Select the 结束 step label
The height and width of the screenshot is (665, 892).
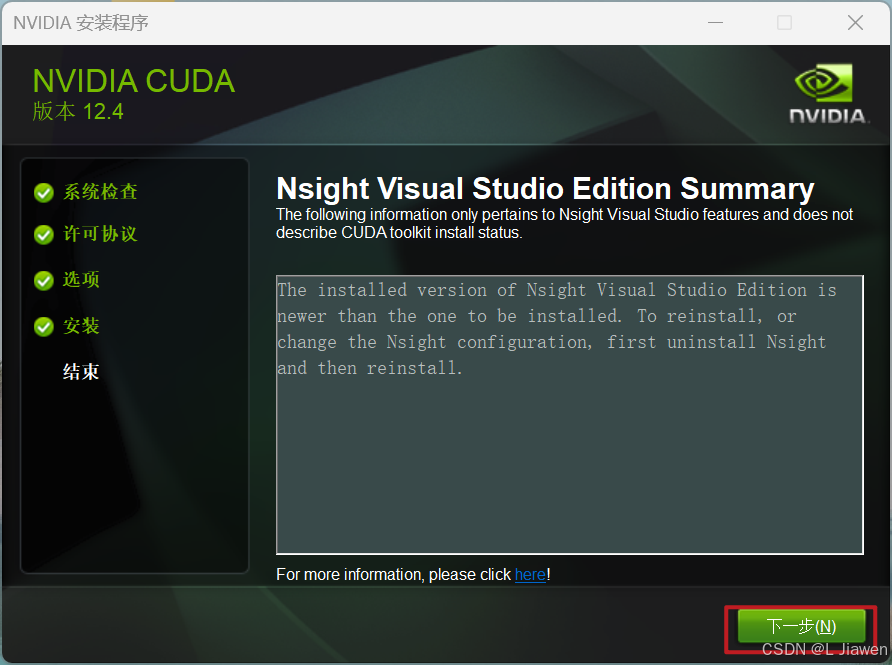[x=81, y=371]
